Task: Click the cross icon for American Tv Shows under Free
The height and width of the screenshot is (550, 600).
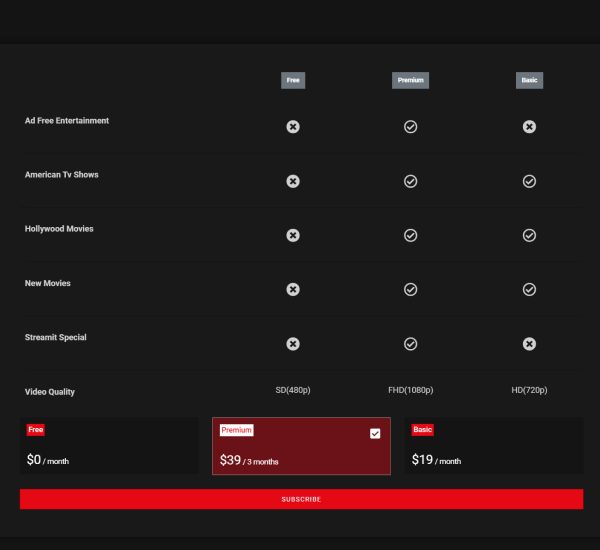Action: point(293,181)
